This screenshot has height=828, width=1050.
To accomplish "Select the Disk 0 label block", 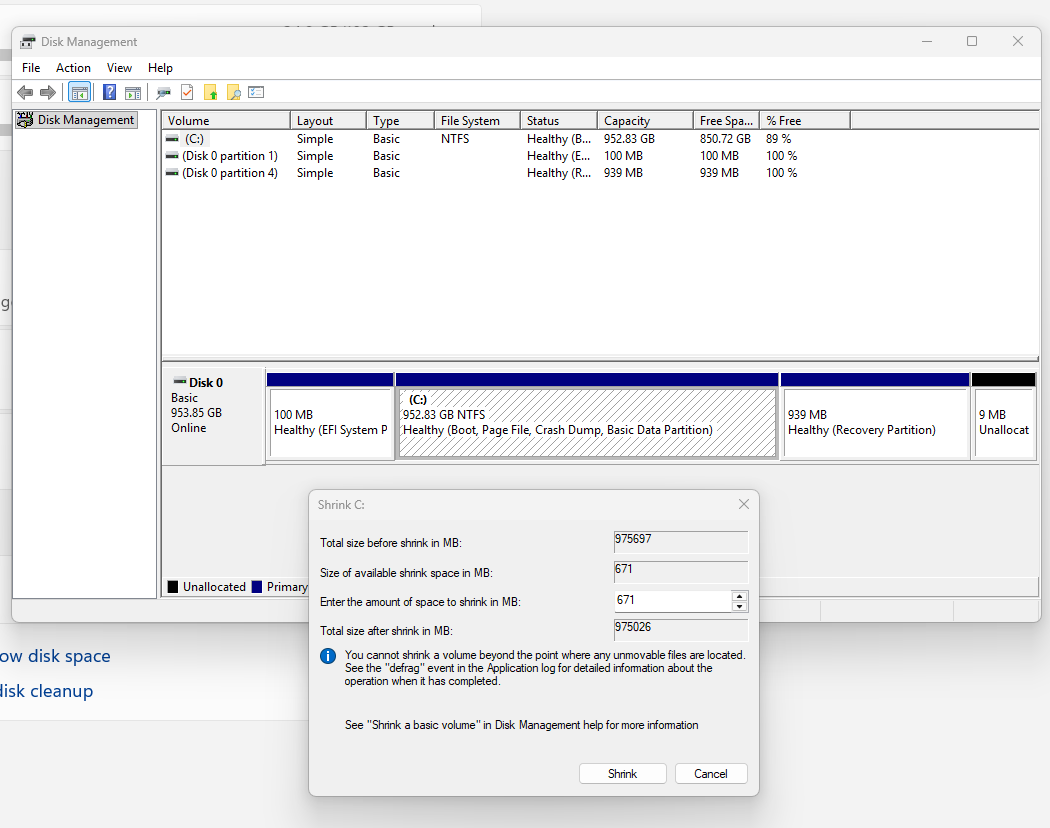I will (x=214, y=415).
